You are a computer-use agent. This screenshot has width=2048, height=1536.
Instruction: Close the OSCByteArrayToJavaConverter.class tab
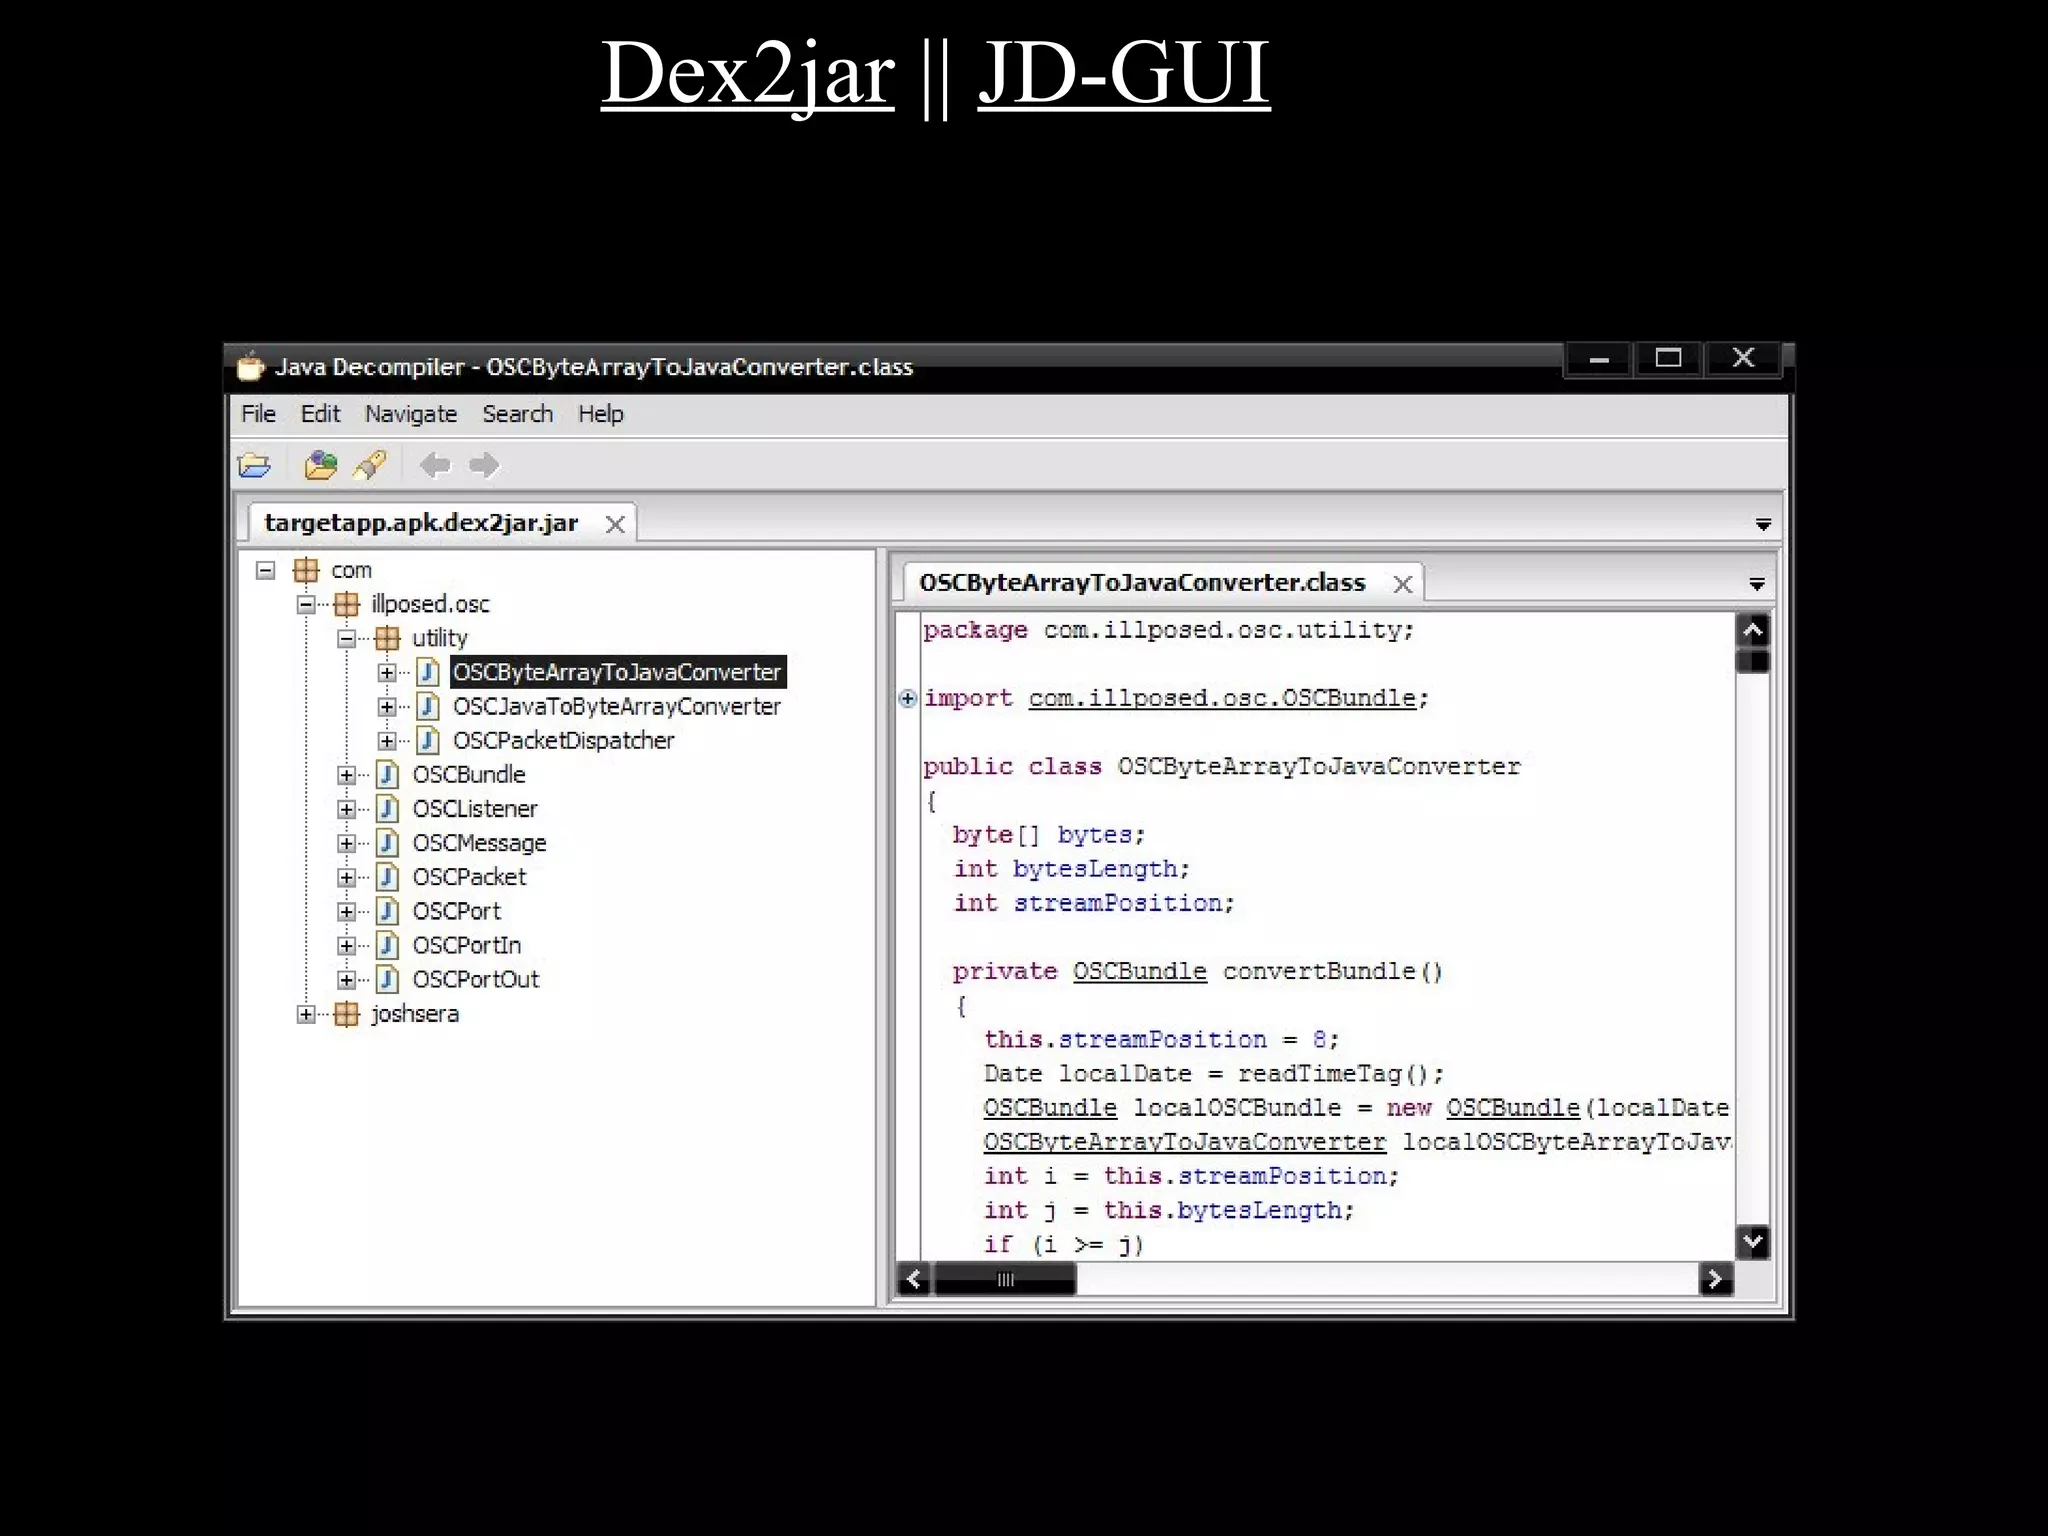[1403, 584]
